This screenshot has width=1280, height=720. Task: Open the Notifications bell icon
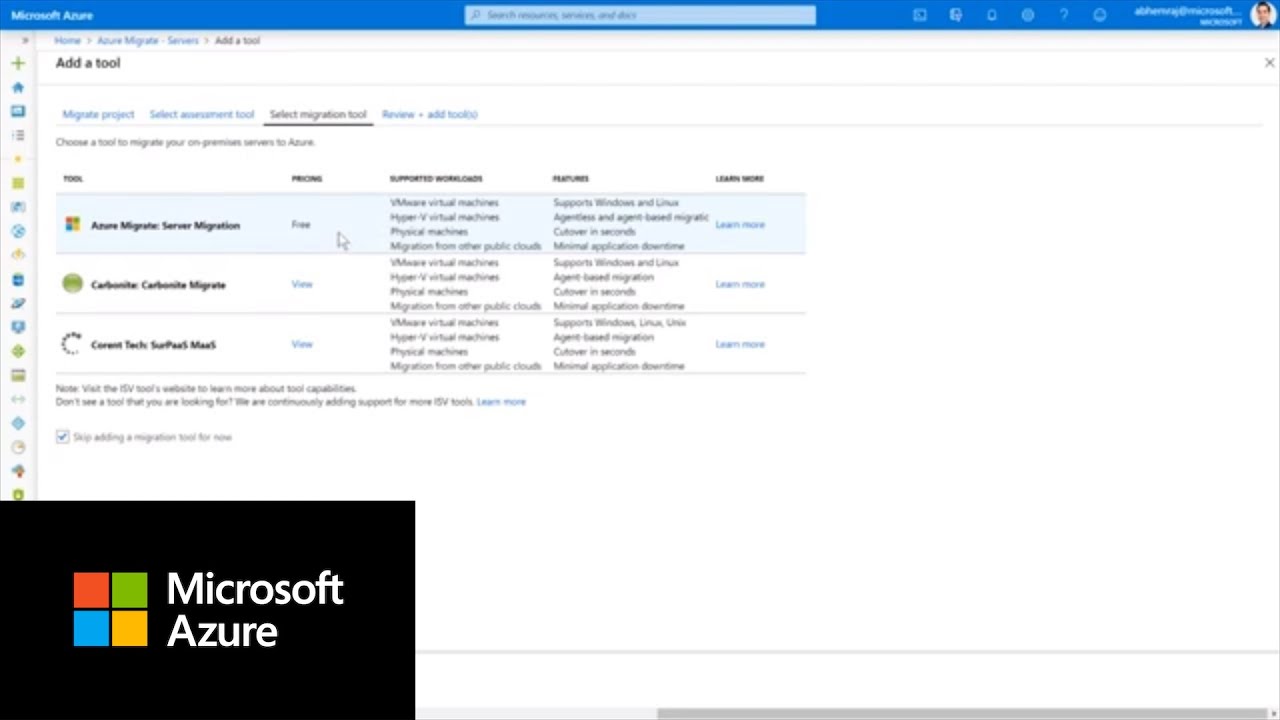tap(992, 15)
